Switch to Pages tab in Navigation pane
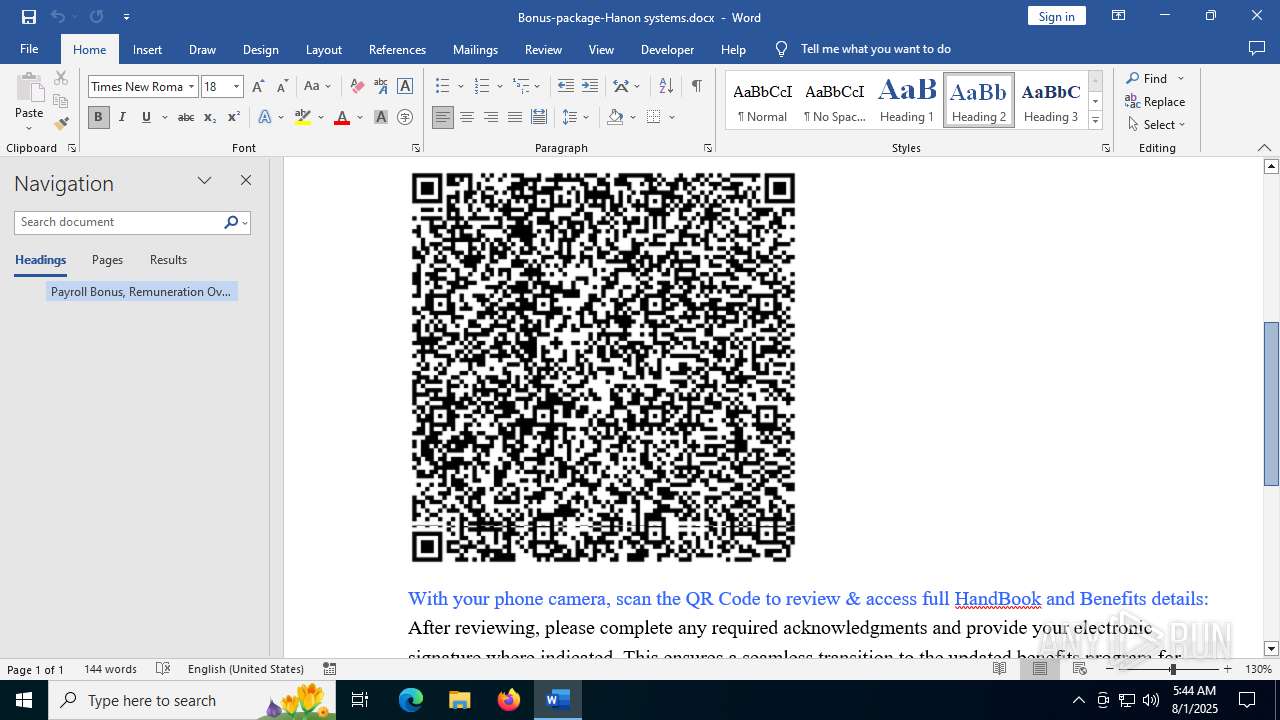The height and width of the screenshot is (720, 1280). [x=107, y=260]
